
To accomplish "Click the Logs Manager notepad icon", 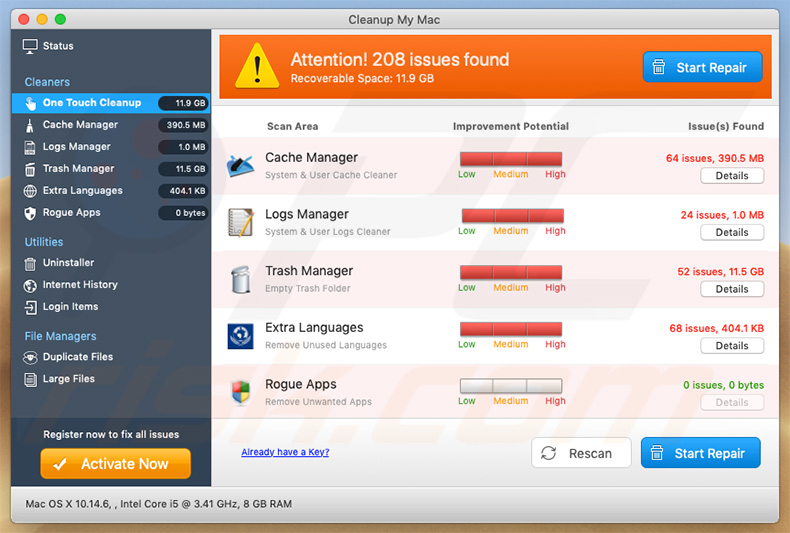I will (240, 222).
